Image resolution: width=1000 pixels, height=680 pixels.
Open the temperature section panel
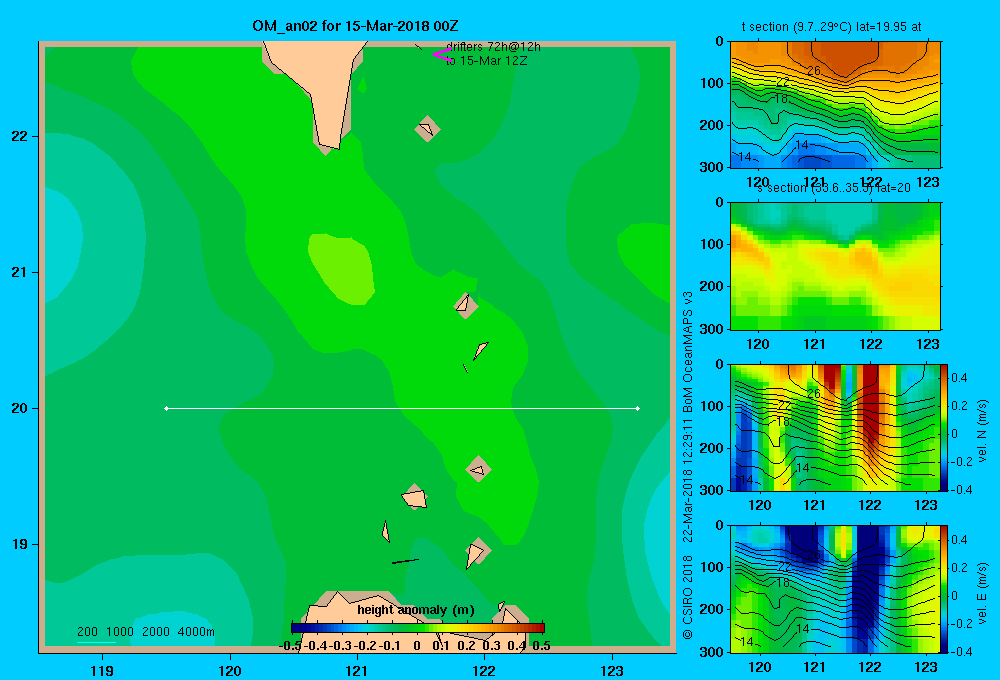(x=835, y=105)
